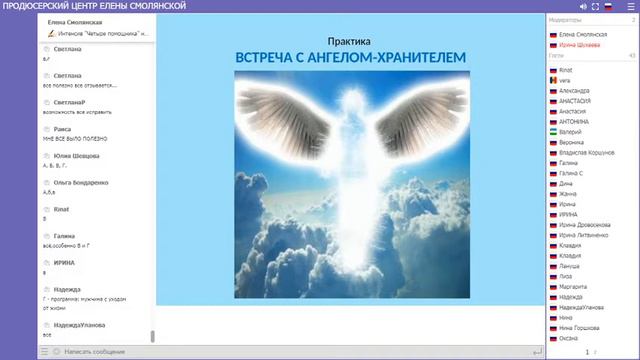The height and width of the screenshot is (360, 640).
Task: Select the chat message 'возможность все исправить'
Action: click(x=77, y=112)
